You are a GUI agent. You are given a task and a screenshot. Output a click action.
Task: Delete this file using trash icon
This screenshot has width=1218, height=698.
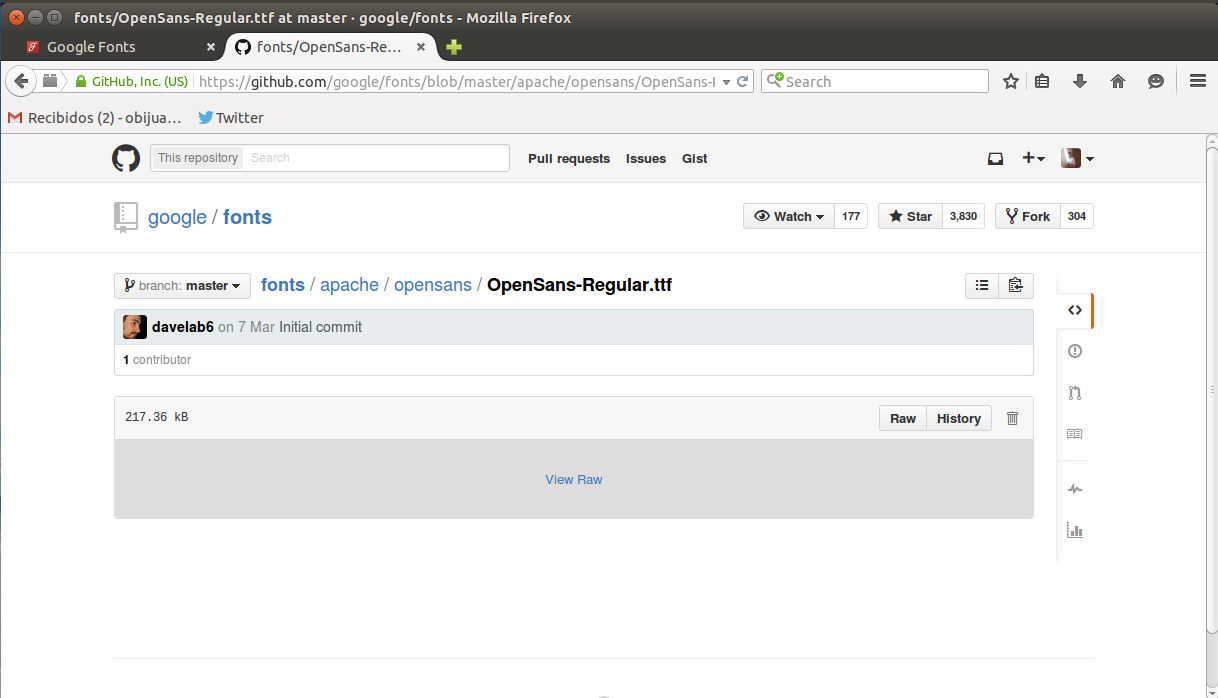pyautogui.click(x=1012, y=418)
